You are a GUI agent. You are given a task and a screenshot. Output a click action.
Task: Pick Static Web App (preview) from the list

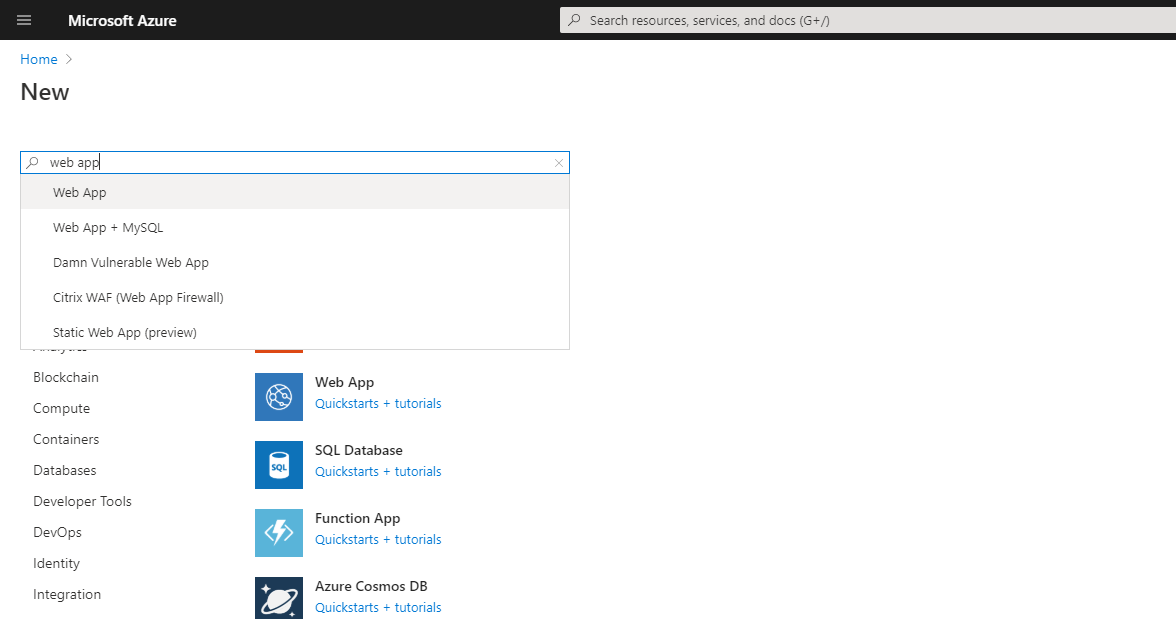click(125, 332)
